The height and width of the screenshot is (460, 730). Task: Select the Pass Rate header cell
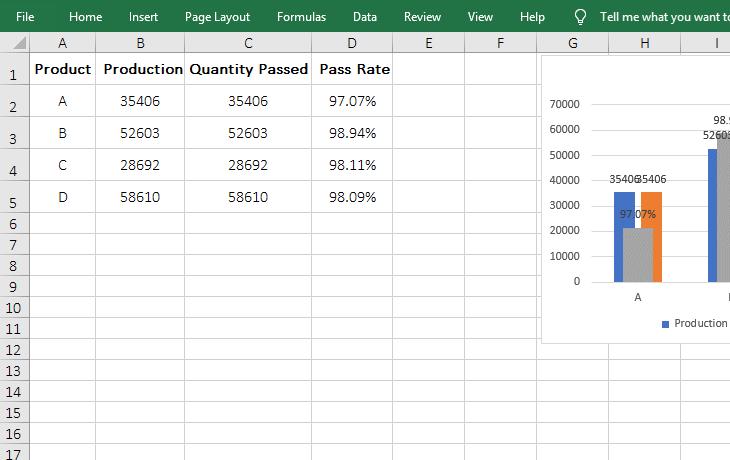pyautogui.click(x=352, y=69)
